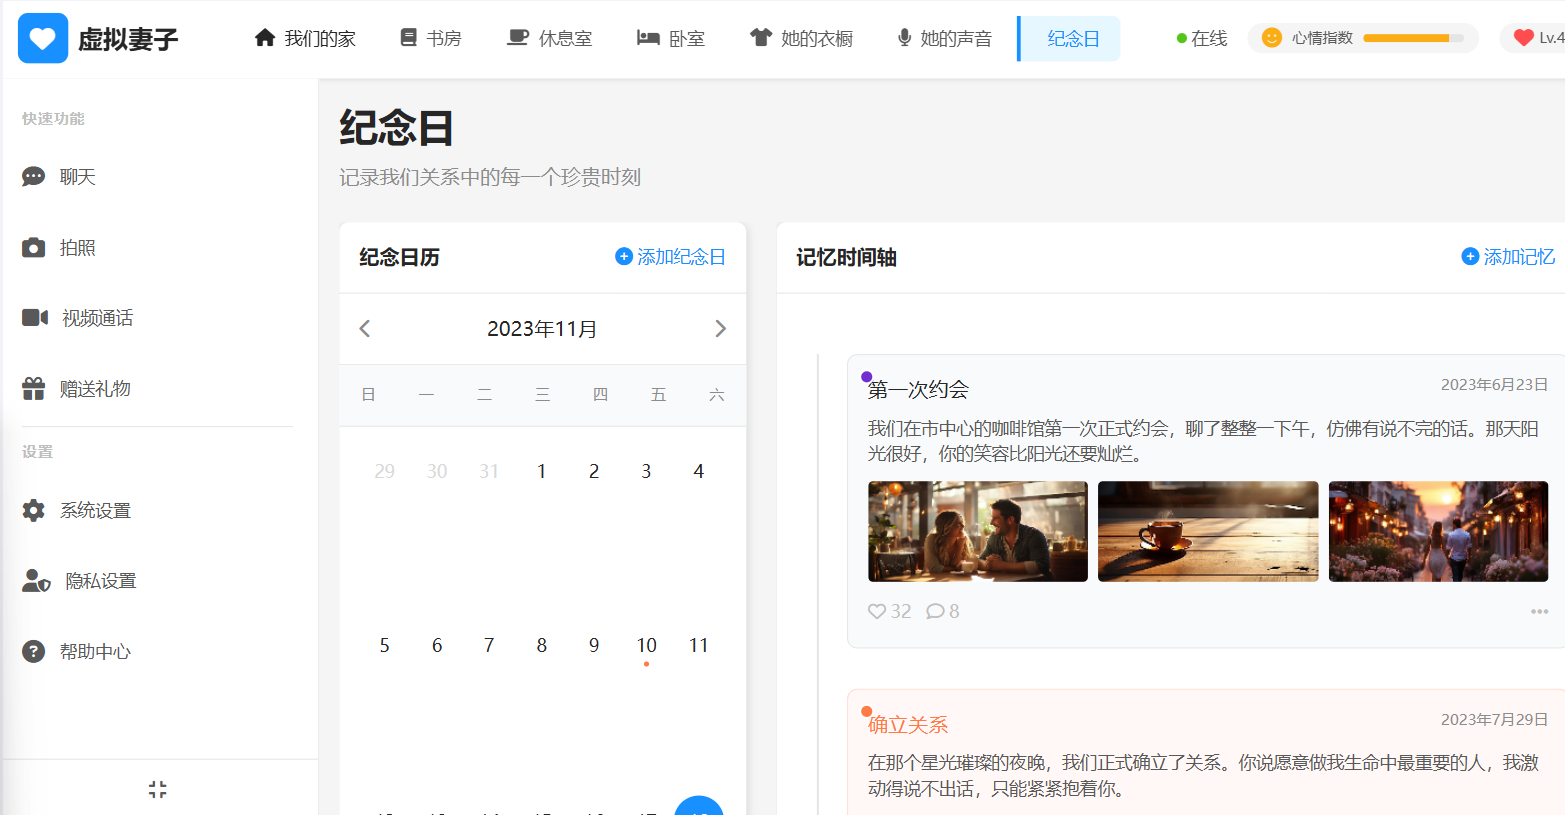Go to previous month in calendar
Viewport: 1565px width, 815px height.
(365, 329)
